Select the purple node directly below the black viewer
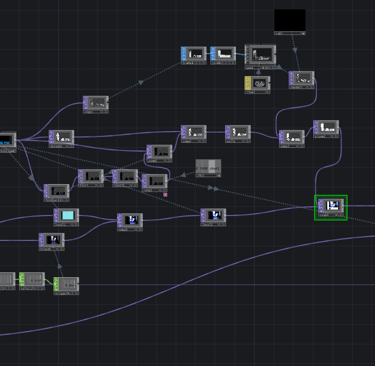Image resolution: width=375 pixels, height=366 pixels. click(x=301, y=80)
